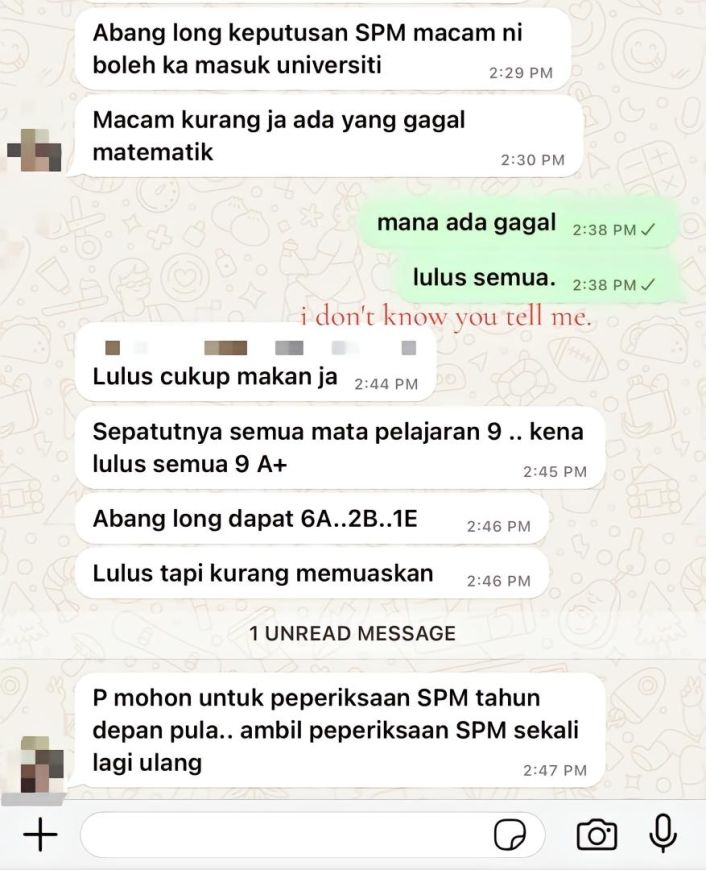Tap the plus attachment icon
Image resolution: width=706 pixels, height=870 pixels.
(x=41, y=834)
